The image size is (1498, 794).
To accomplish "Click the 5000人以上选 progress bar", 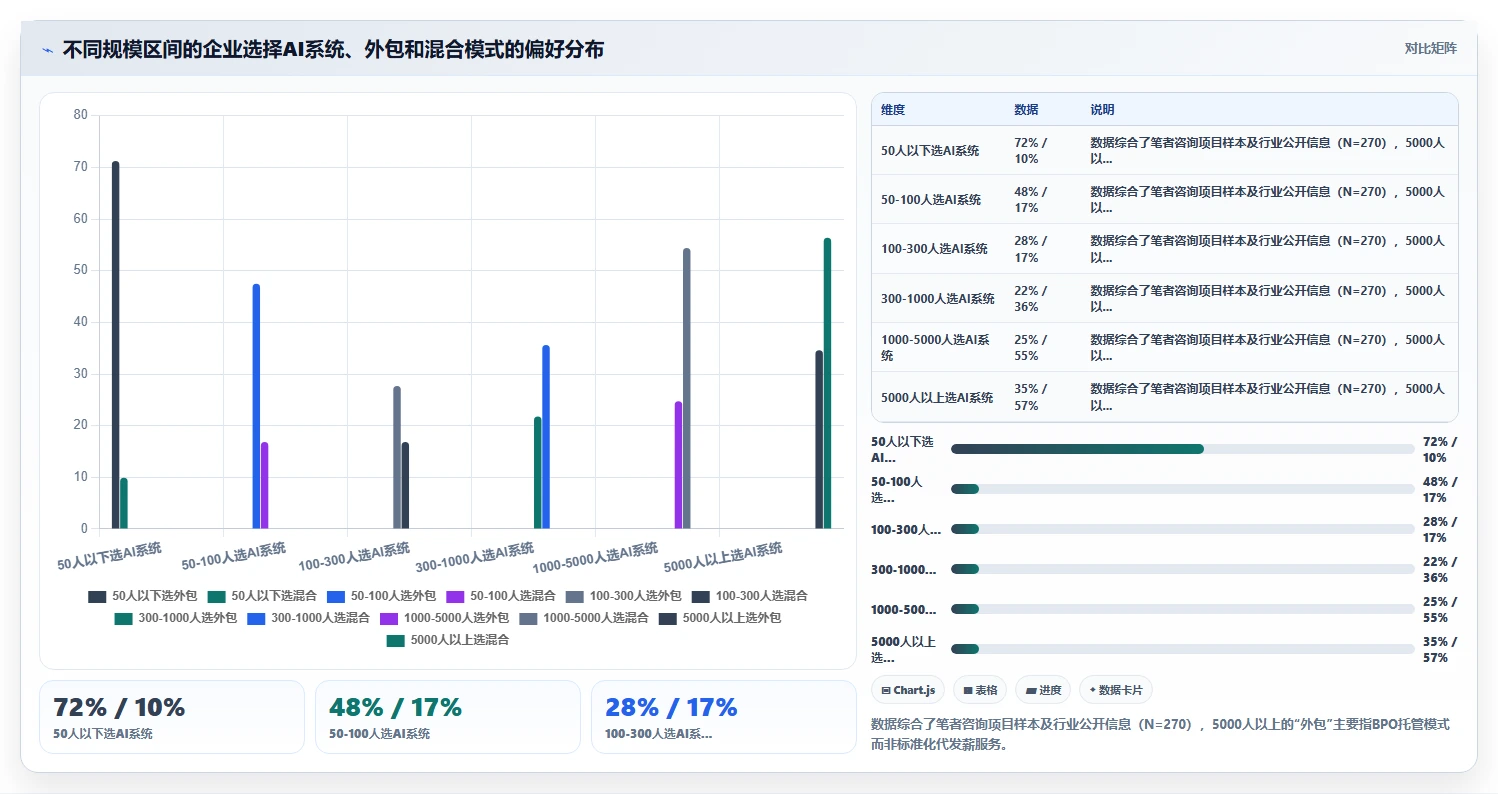I will (x=1183, y=649).
